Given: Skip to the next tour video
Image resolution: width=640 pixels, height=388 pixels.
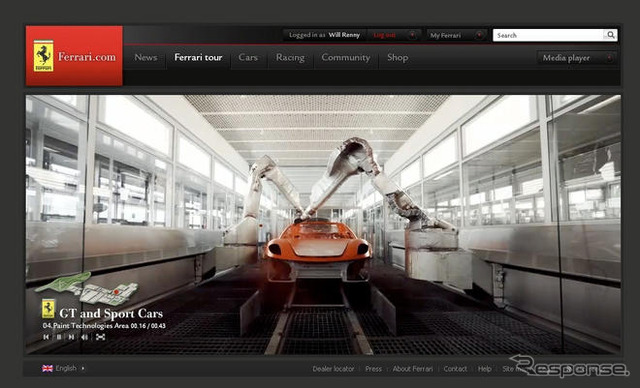Looking at the screenshot, I should tap(71, 337).
